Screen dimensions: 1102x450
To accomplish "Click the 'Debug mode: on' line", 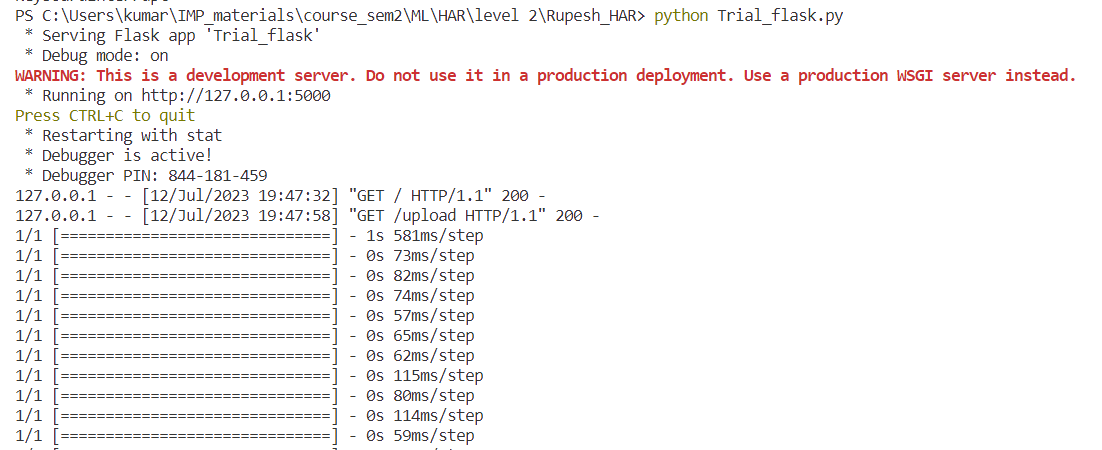I will point(96,56).
